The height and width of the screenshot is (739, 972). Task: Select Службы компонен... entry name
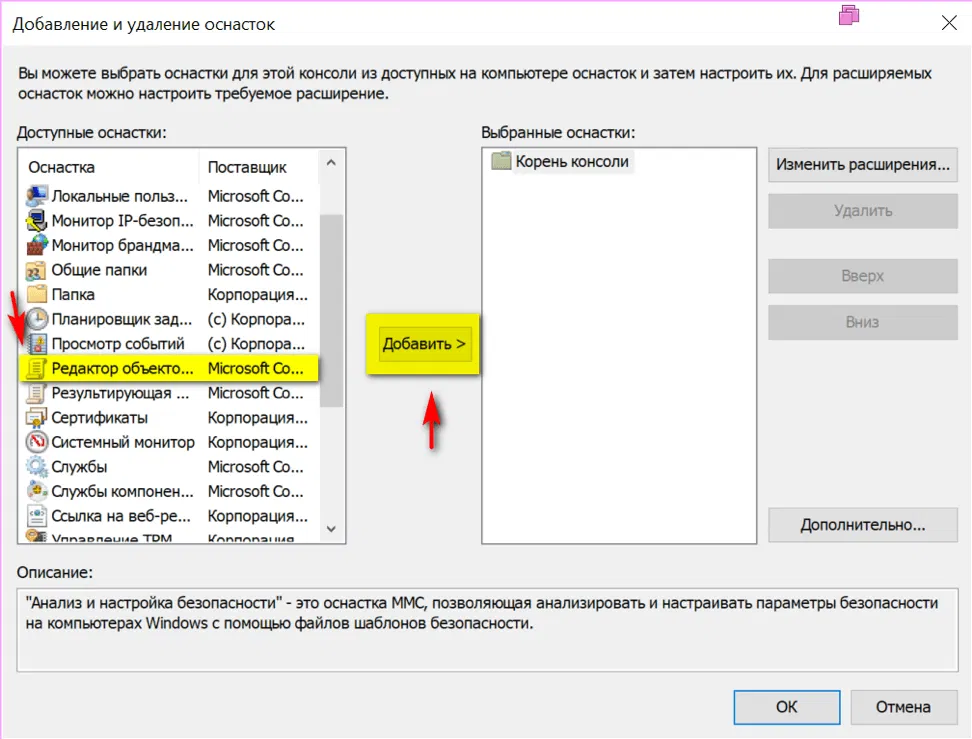[123, 492]
